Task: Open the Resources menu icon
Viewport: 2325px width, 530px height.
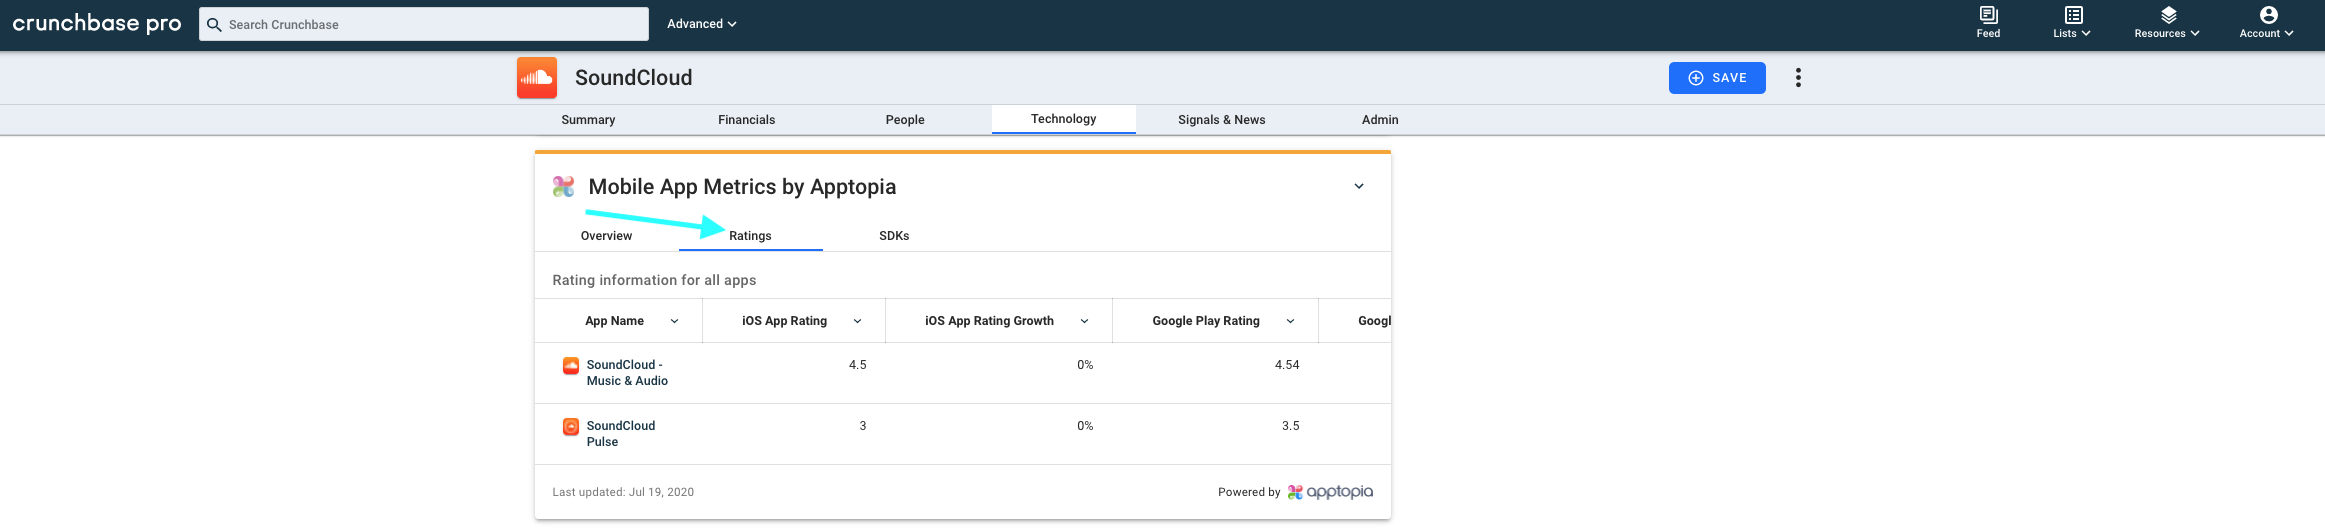Action: (x=2168, y=15)
